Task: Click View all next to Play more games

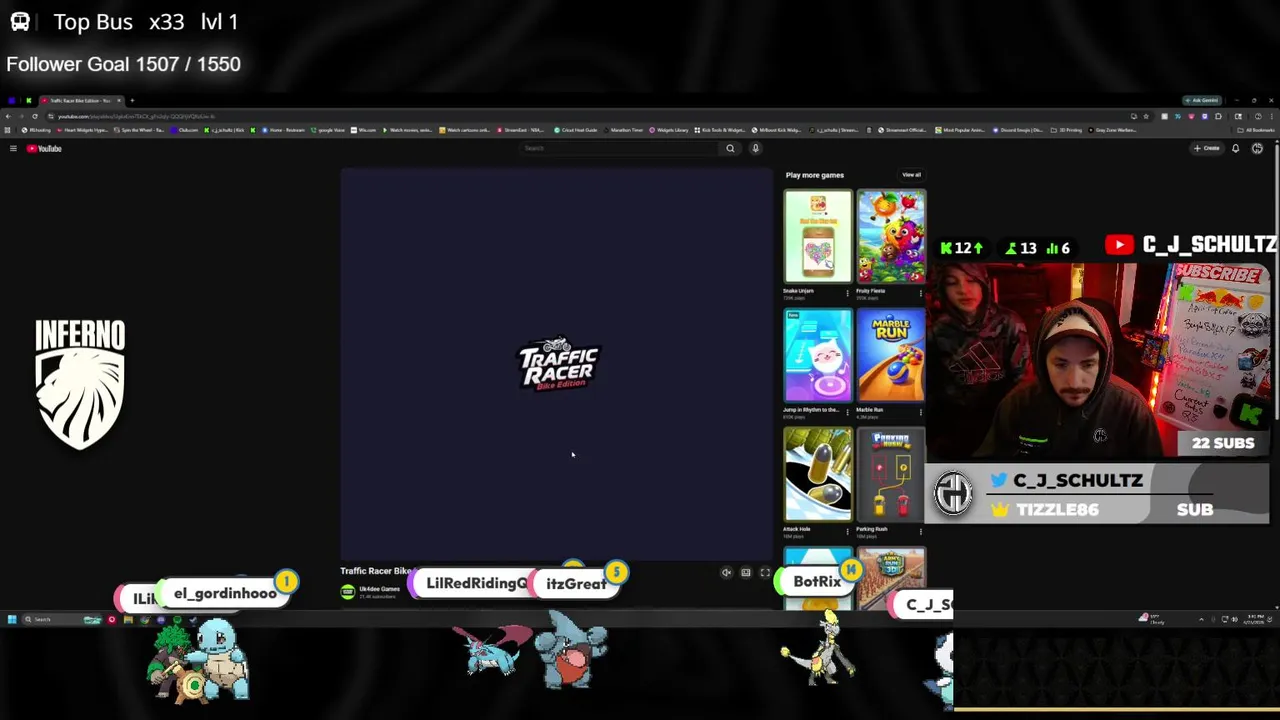Action: (911, 175)
